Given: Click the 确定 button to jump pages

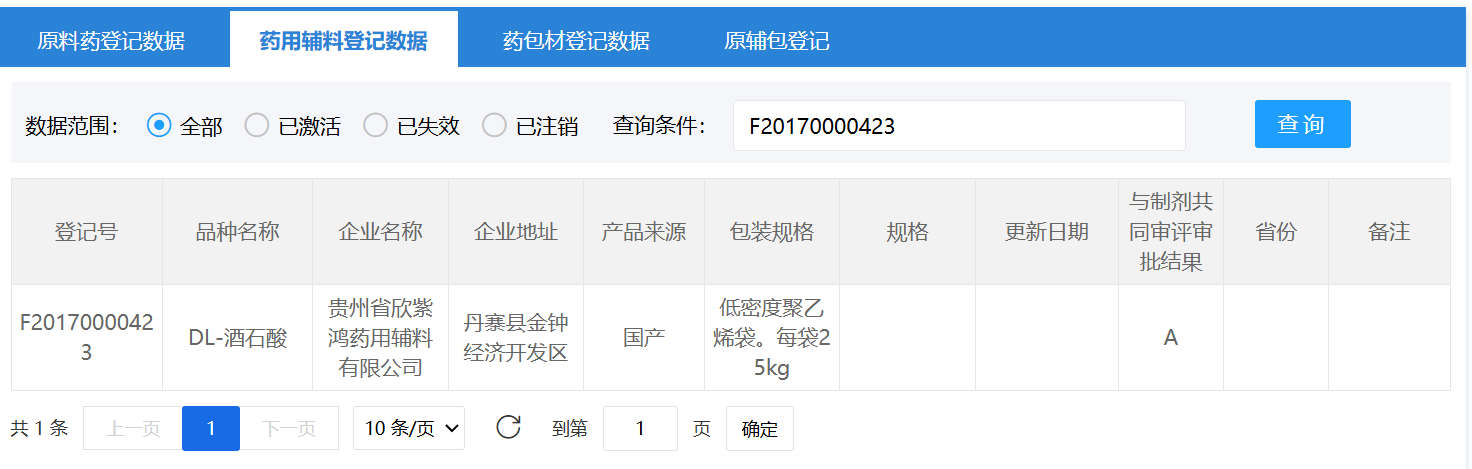Looking at the screenshot, I should [759, 429].
